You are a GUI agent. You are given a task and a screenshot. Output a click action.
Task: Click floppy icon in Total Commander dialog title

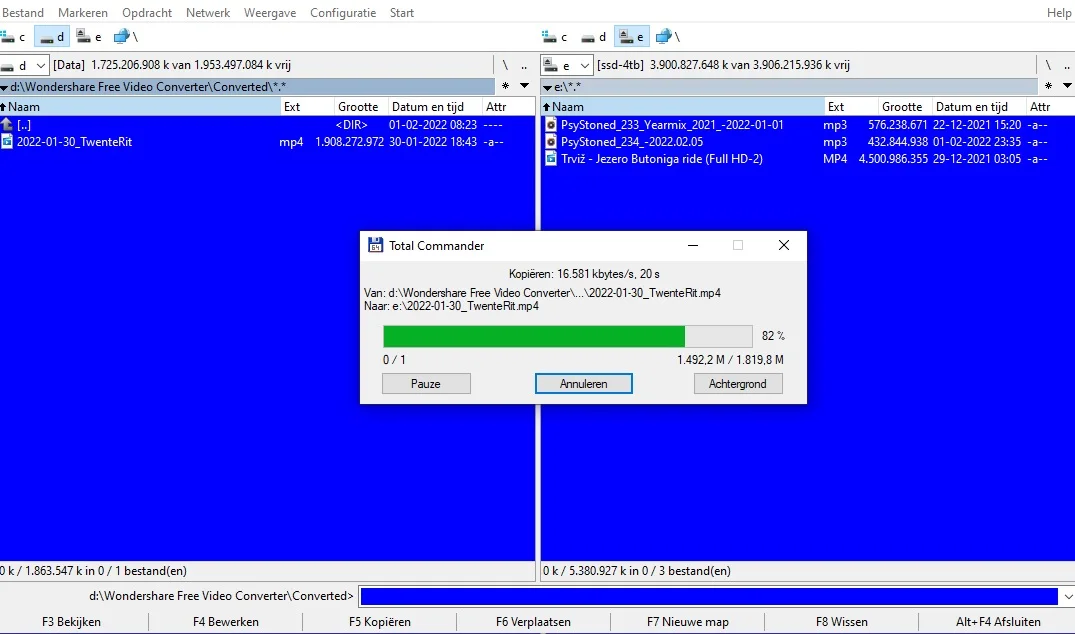pos(375,245)
